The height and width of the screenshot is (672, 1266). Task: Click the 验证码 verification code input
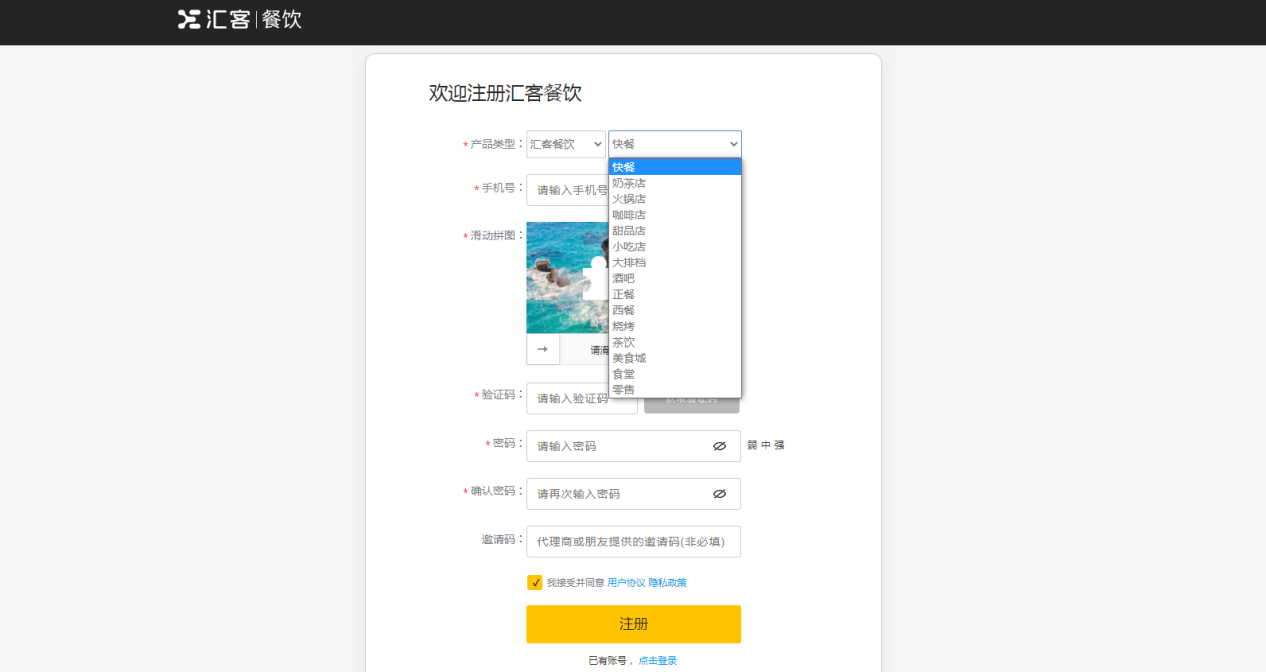(x=580, y=399)
